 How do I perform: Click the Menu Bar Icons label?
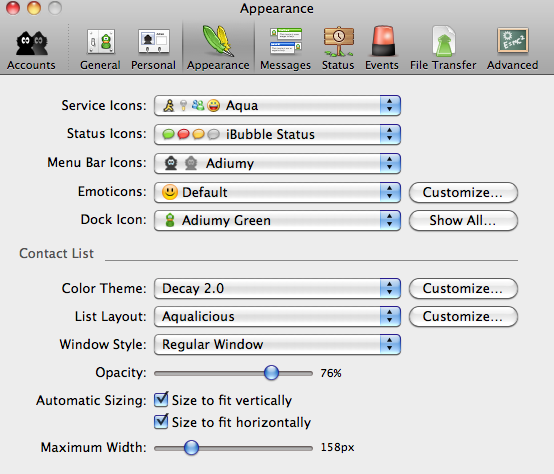97,163
